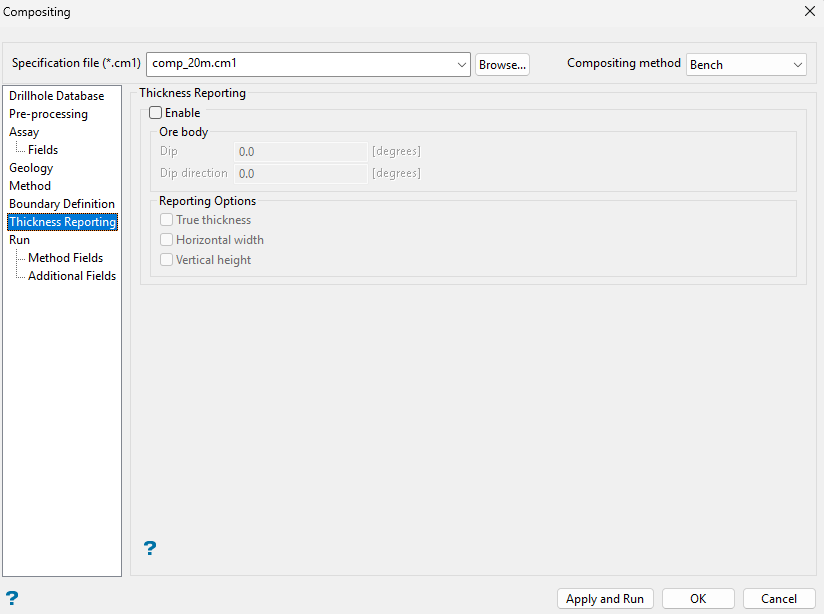Viewport: 824px width, 614px height.
Task: Tick the Enable checkbox
Action: (x=156, y=113)
